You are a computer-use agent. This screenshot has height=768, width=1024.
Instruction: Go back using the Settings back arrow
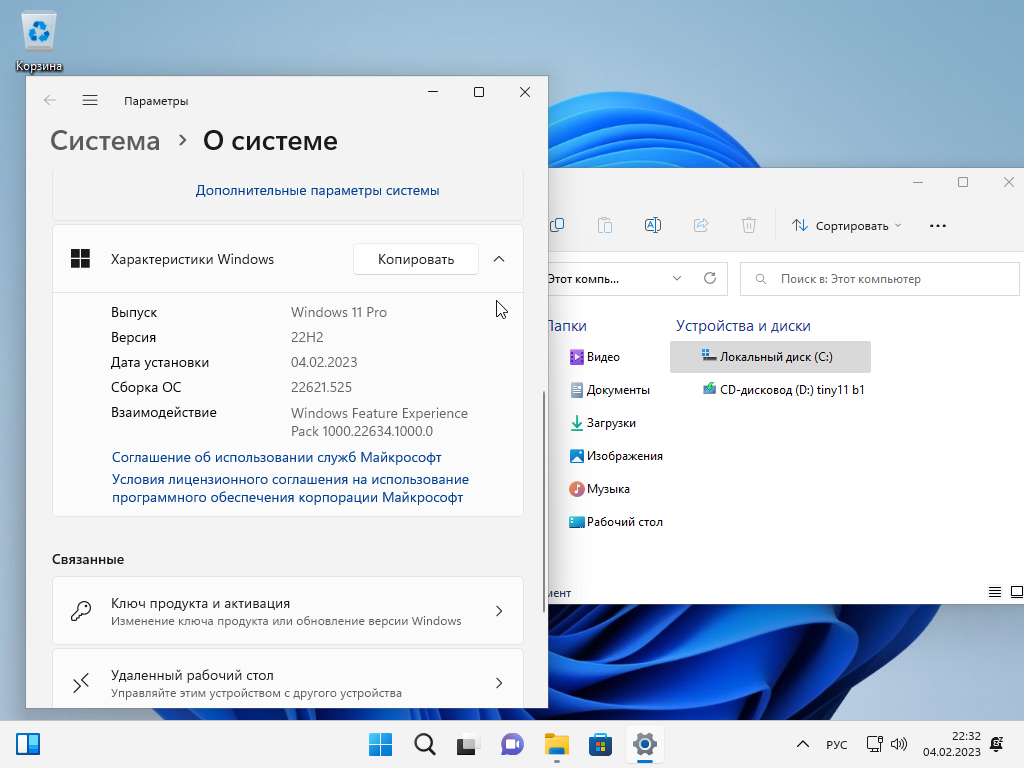(50, 100)
